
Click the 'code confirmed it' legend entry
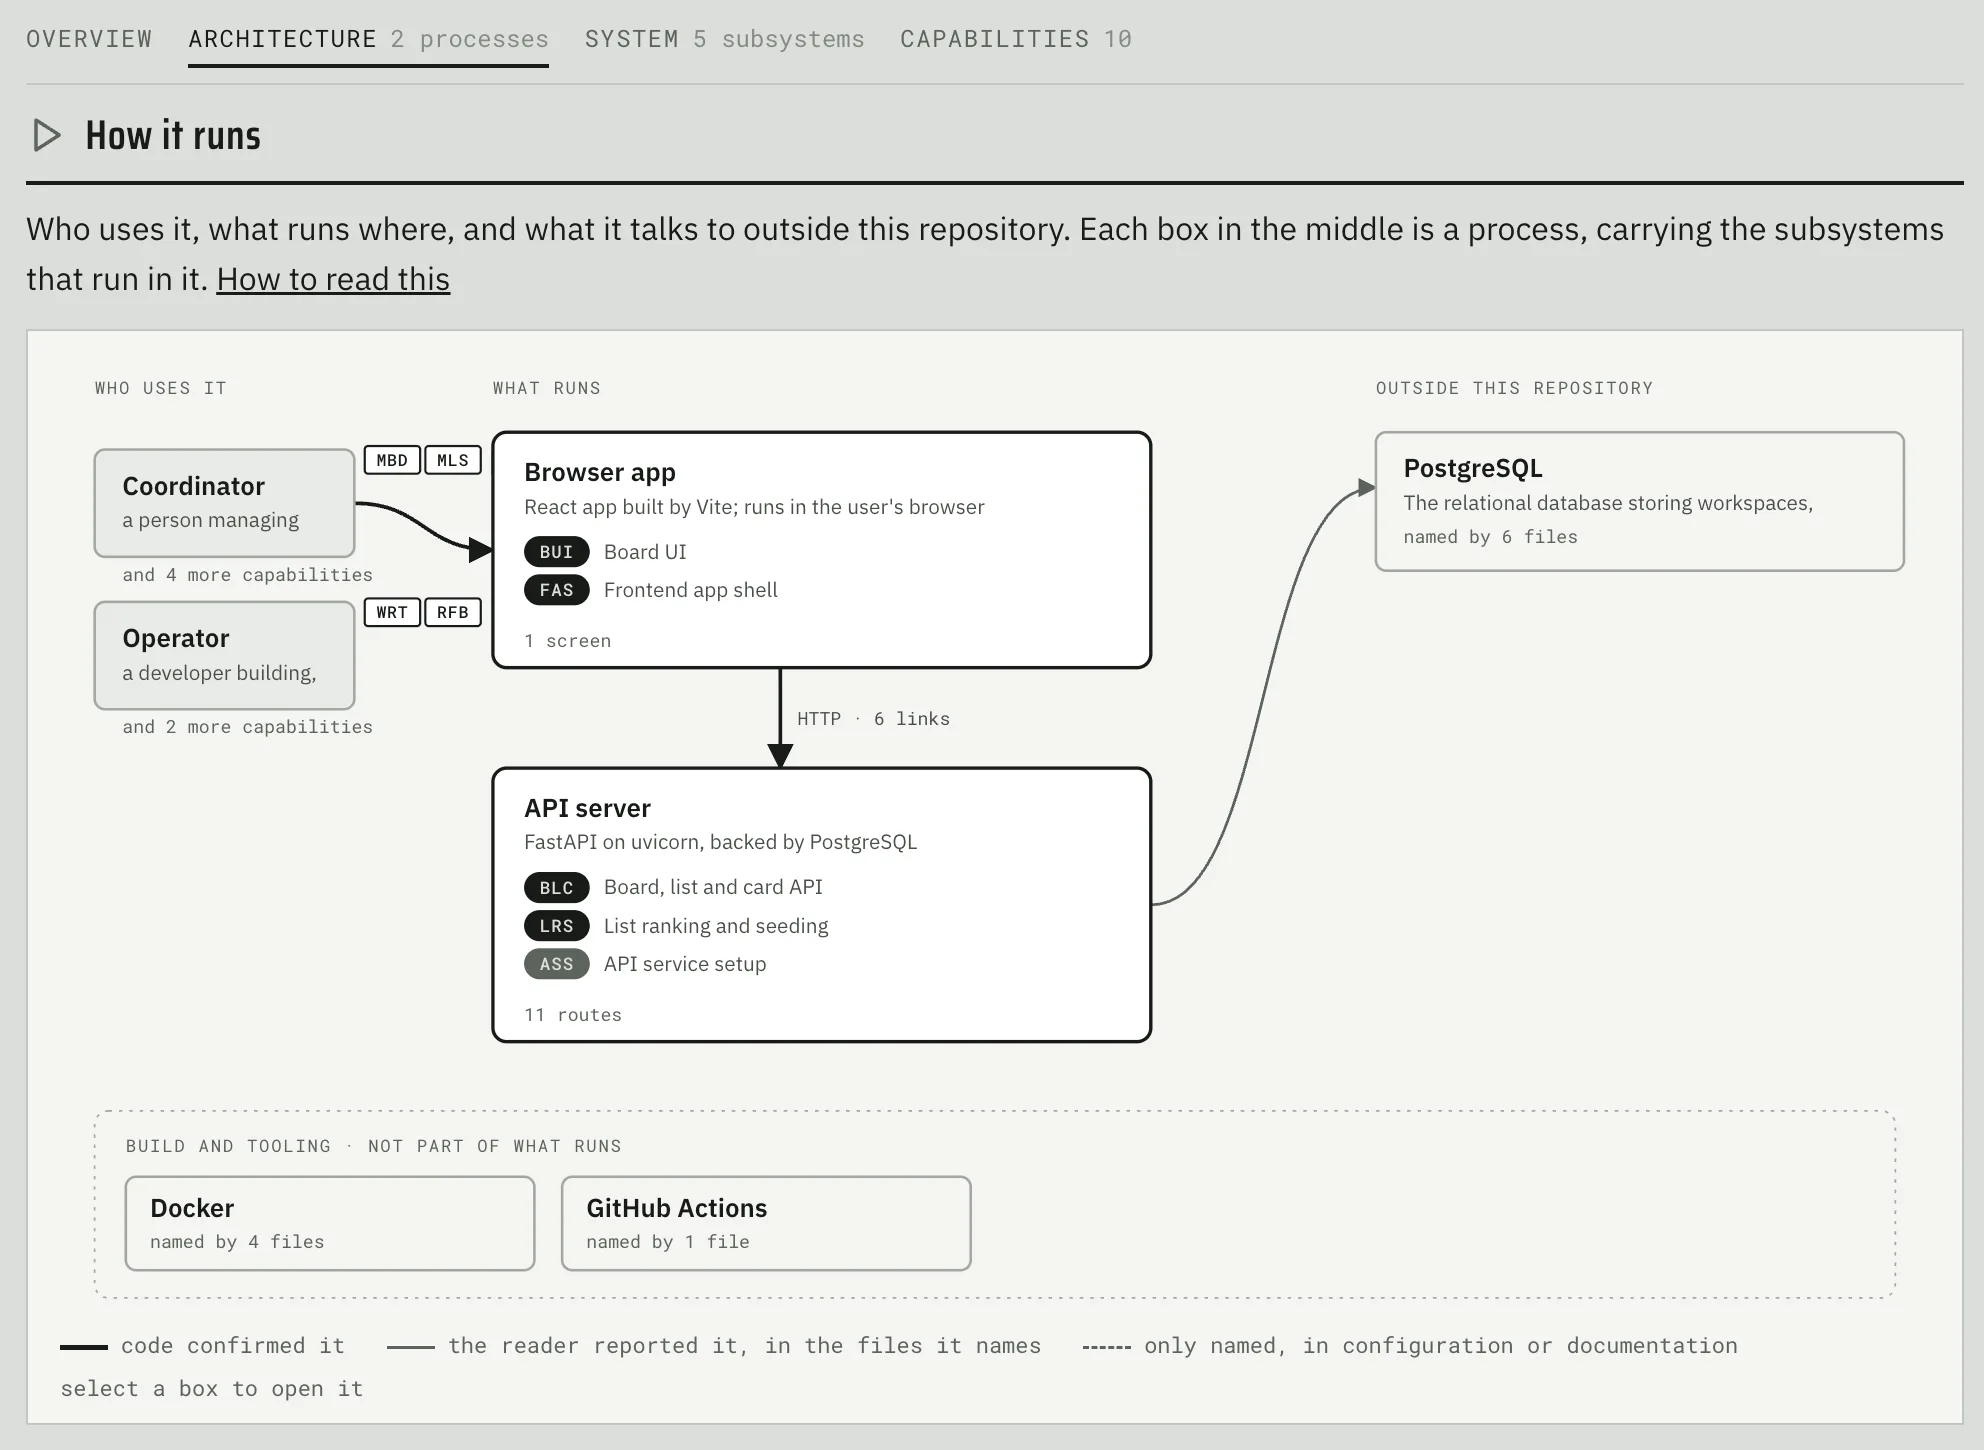[x=203, y=1346]
